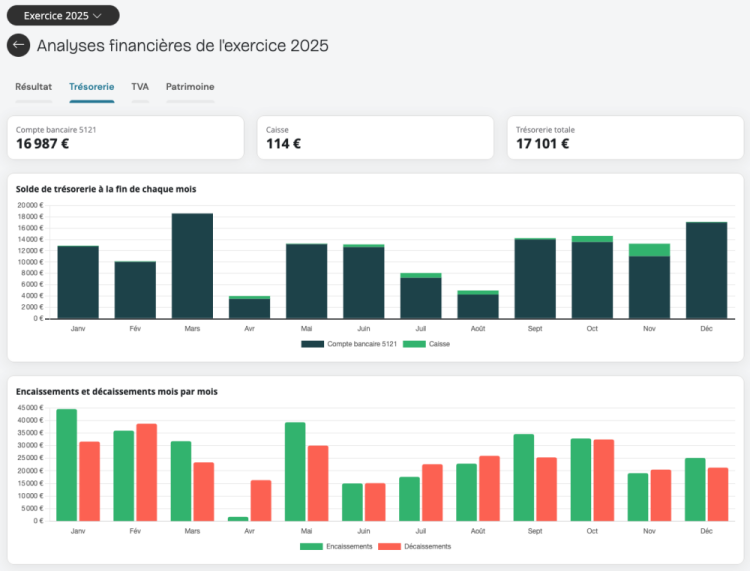Click the Trésorerie totale card
This screenshot has height=571, width=750.
coord(625,137)
